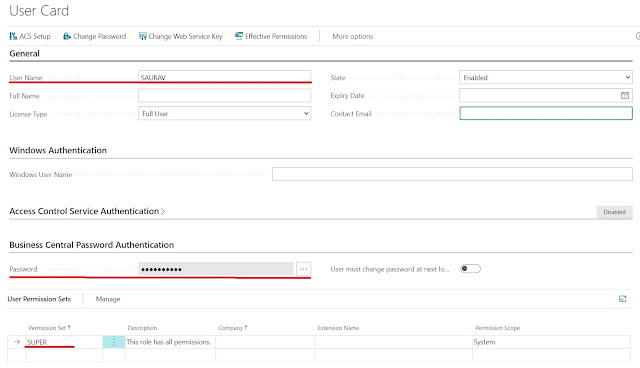640x368 pixels.
Task: Click 'This role has all permissions.' cell
Action: click(x=169, y=342)
